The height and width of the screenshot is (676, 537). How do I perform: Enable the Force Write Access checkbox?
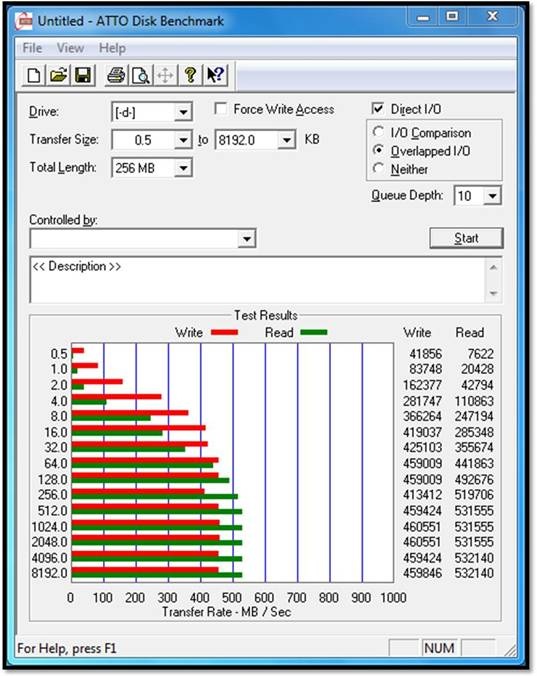pyautogui.click(x=221, y=108)
